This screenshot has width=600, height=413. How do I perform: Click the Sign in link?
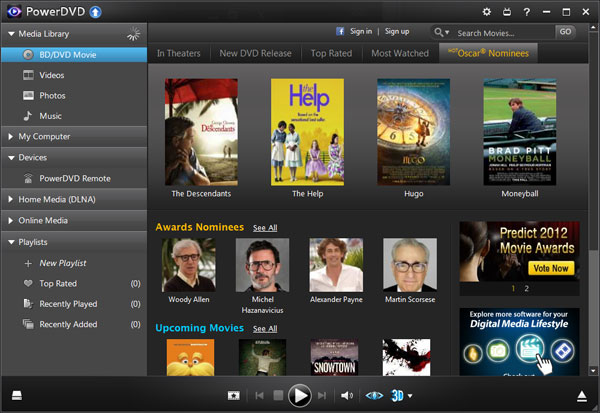click(x=360, y=31)
